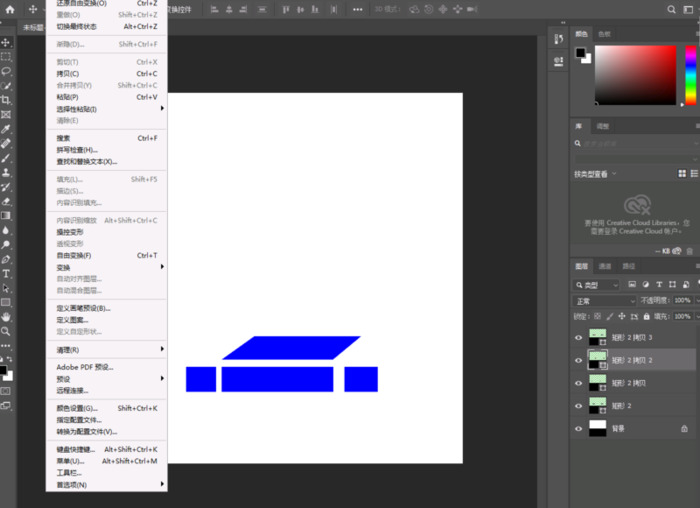
Task: Click 定义画笔预设(B)... menu entry
Action: click(83, 308)
